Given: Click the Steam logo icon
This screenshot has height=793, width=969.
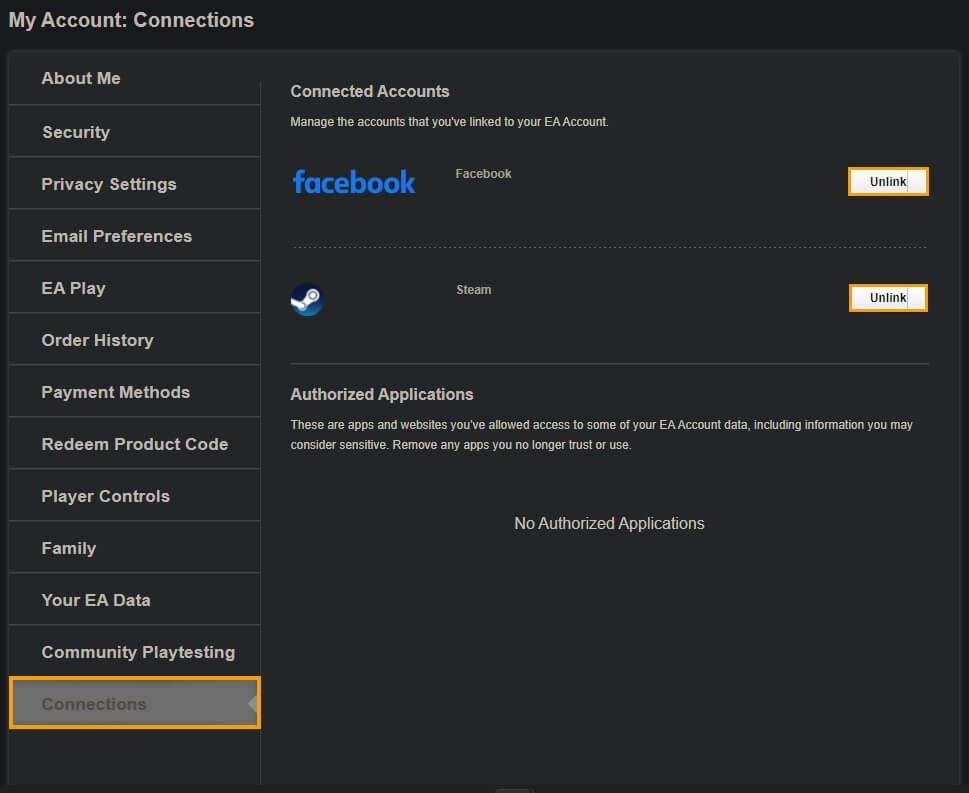Looking at the screenshot, I should (x=307, y=300).
